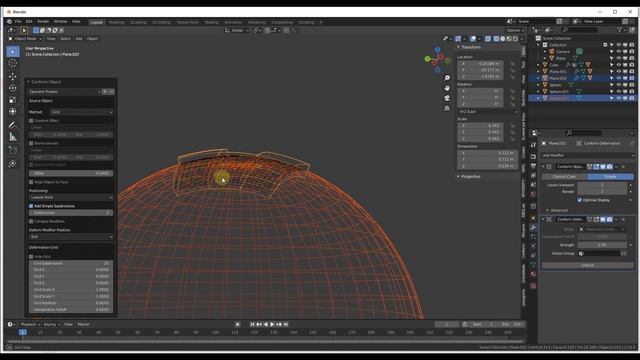Switch to wireframe viewport shading
Image resolution: width=640 pixels, height=360 pixels.
(x=496, y=39)
